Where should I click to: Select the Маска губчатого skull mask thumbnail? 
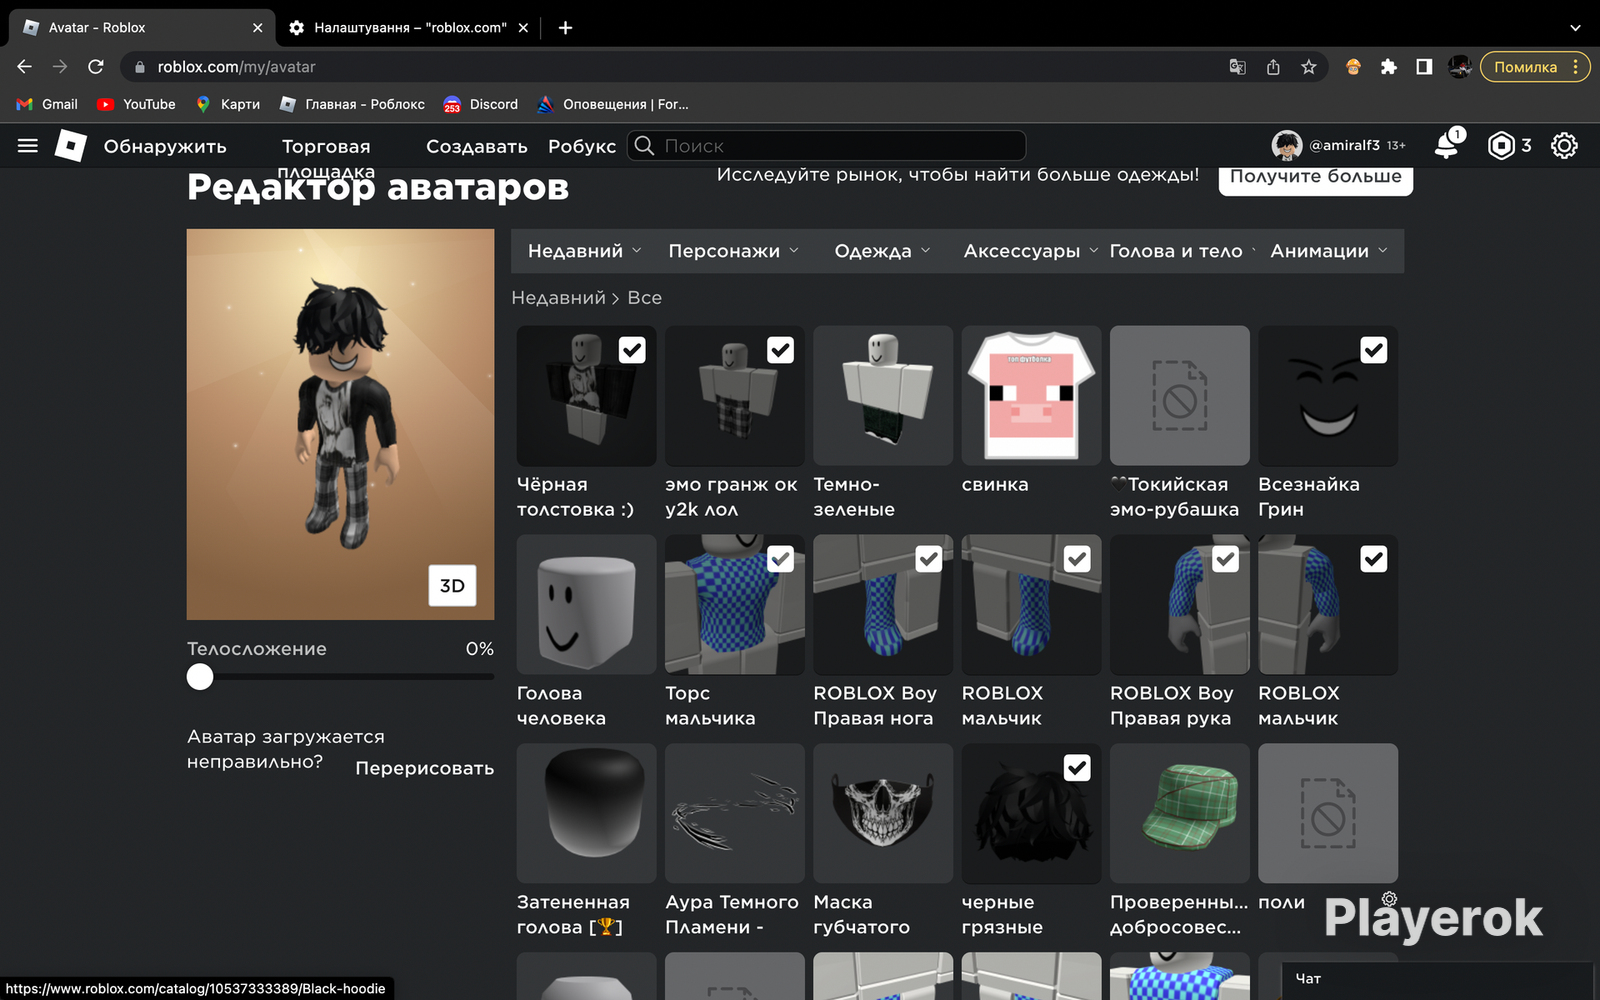[x=883, y=813]
